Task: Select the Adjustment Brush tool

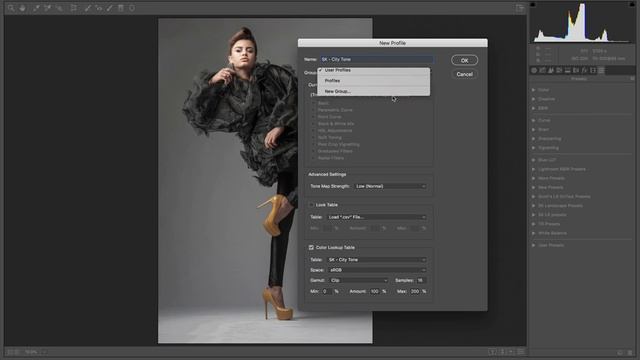Action: pos(109,8)
